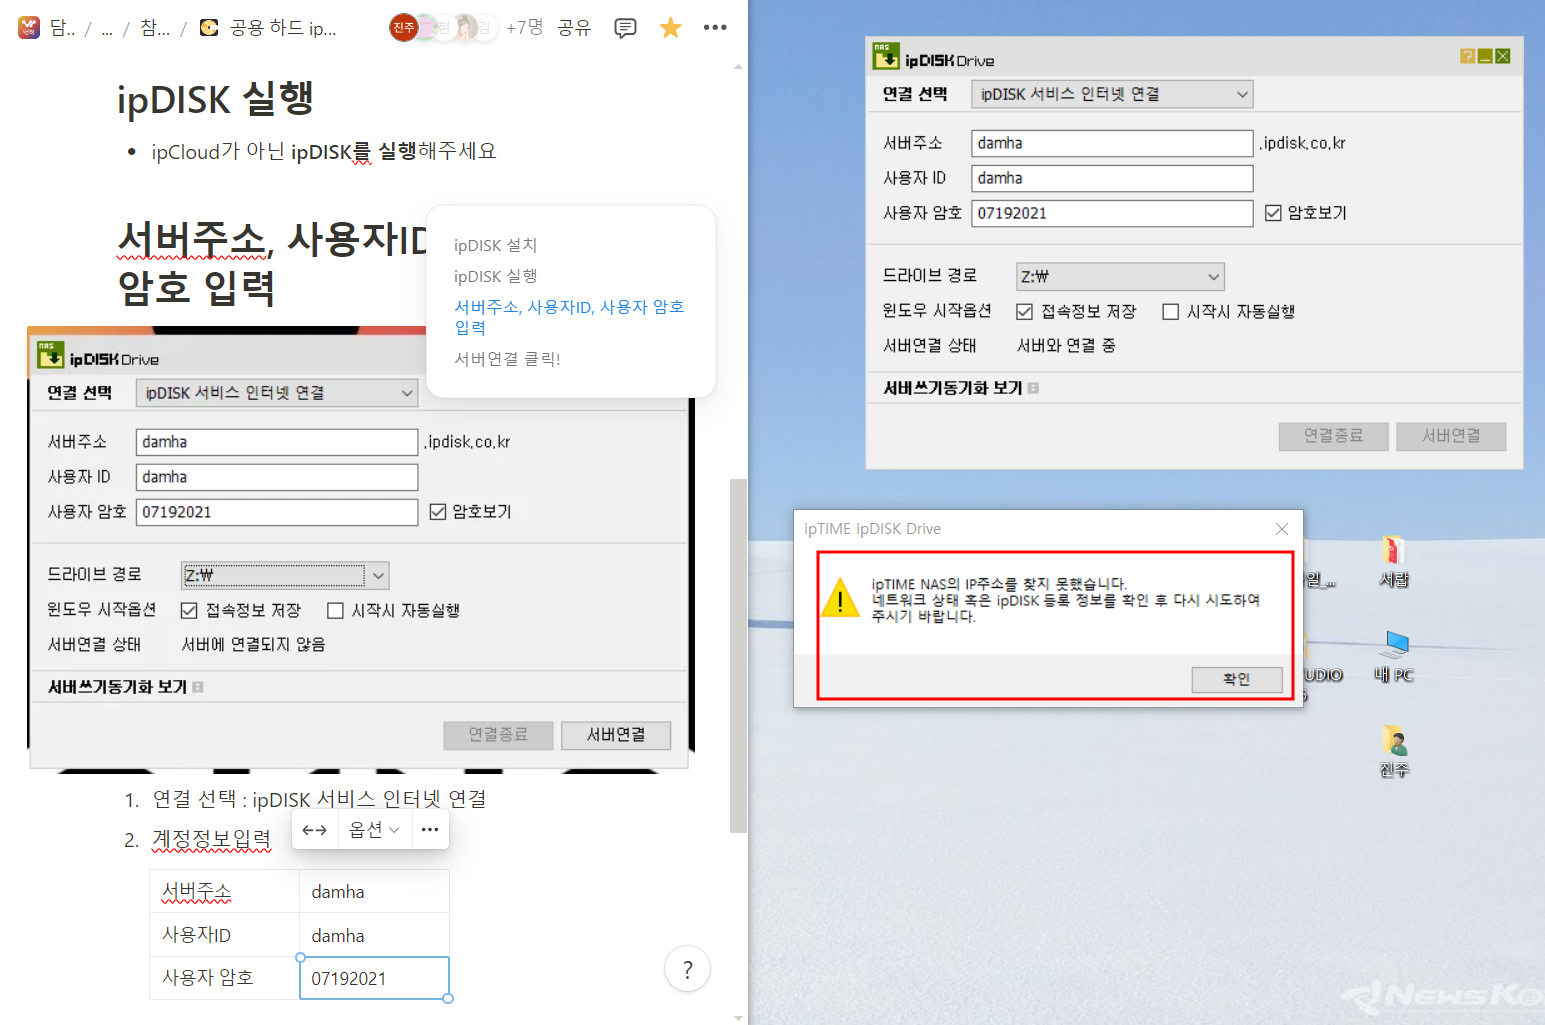Image resolution: width=1545 pixels, height=1025 pixels.
Task: Open the 서랍 desktop icon
Action: point(1394,562)
